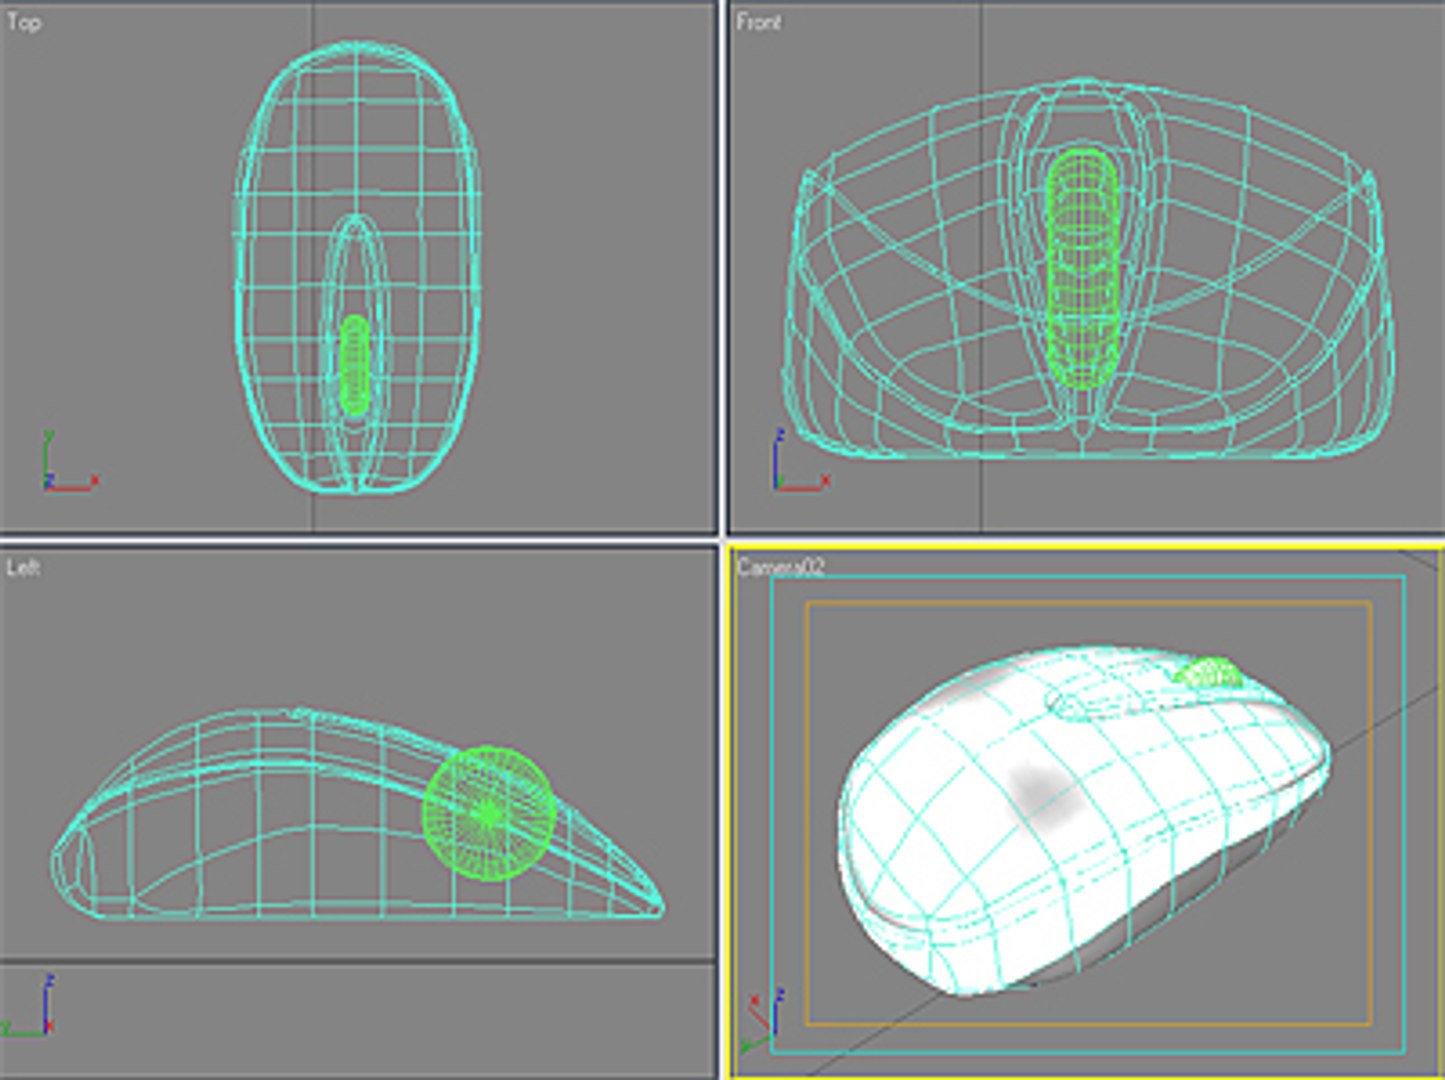Open the Camera02 viewport label menu

(780, 567)
